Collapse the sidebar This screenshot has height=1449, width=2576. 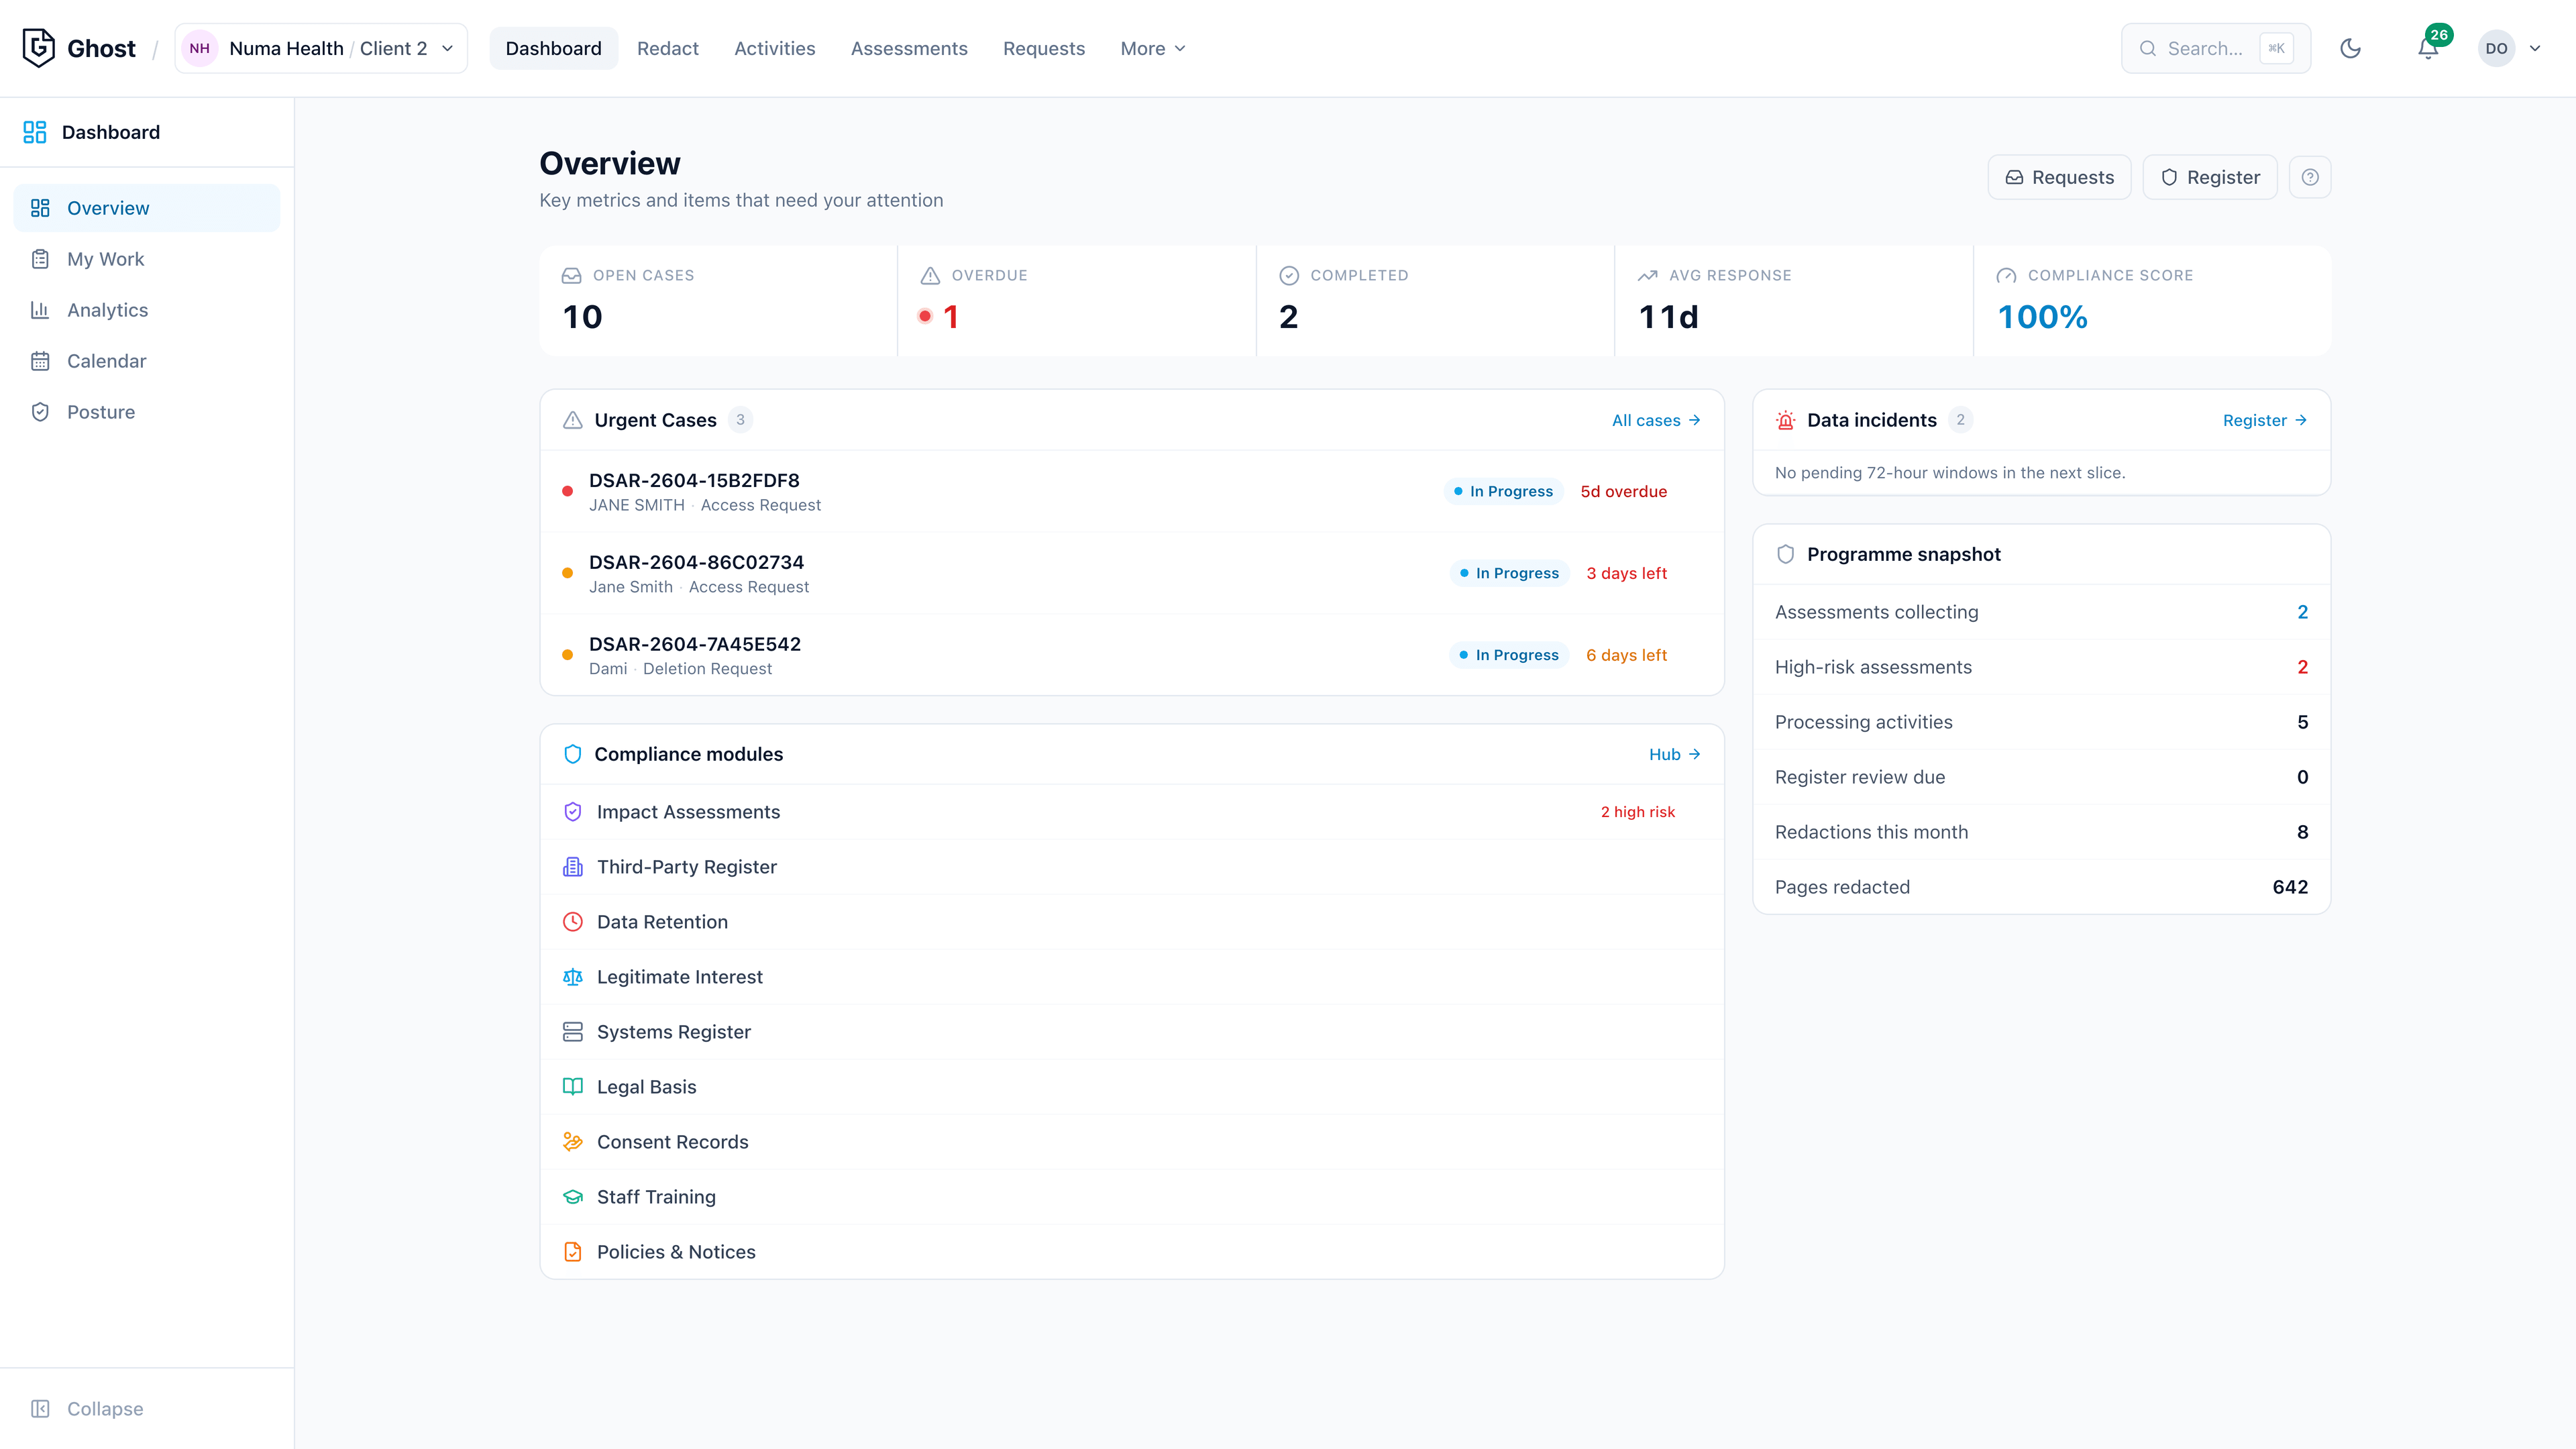pyautogui.click(x=88, y=1408)
